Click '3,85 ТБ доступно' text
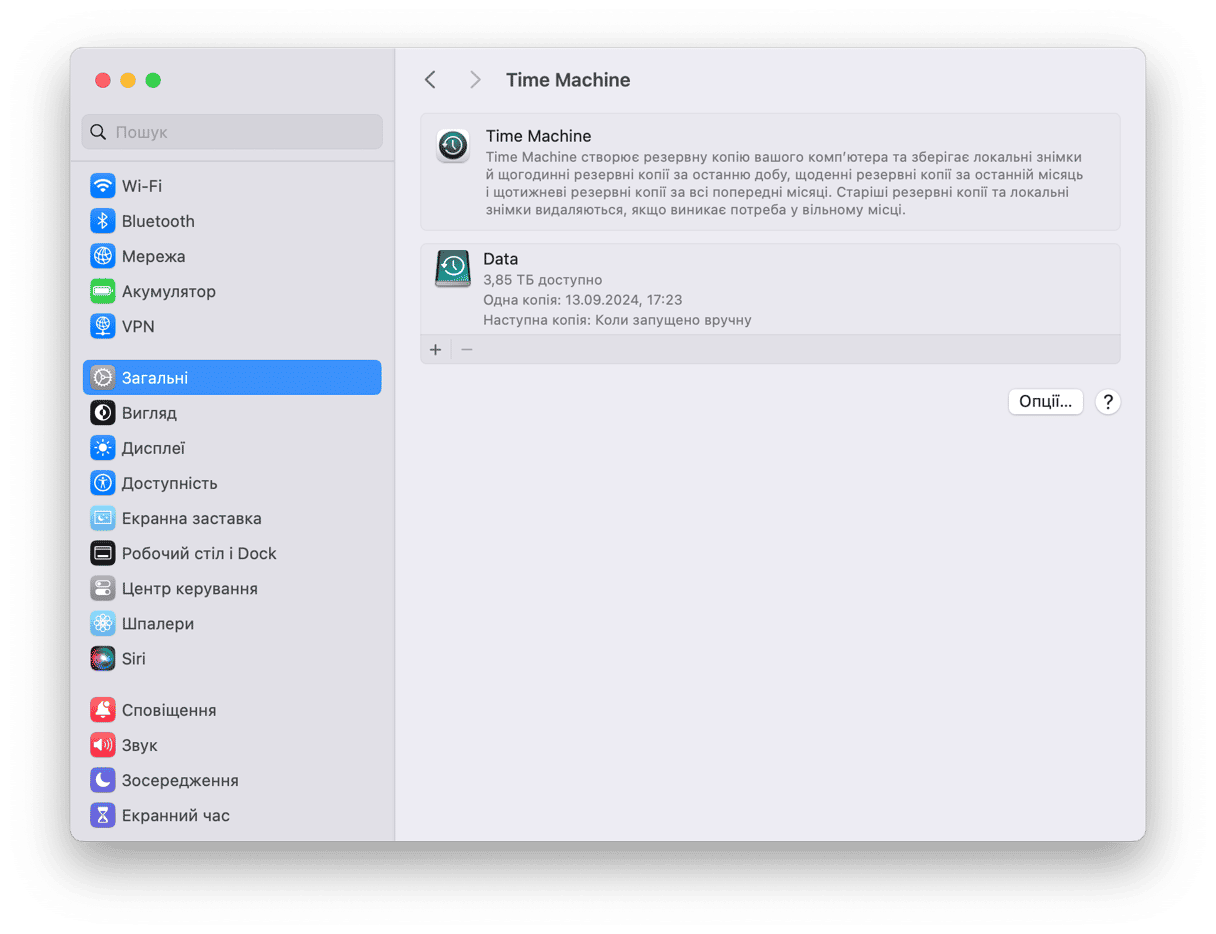This screenshot has width=1216, height=934. (542, 280)
